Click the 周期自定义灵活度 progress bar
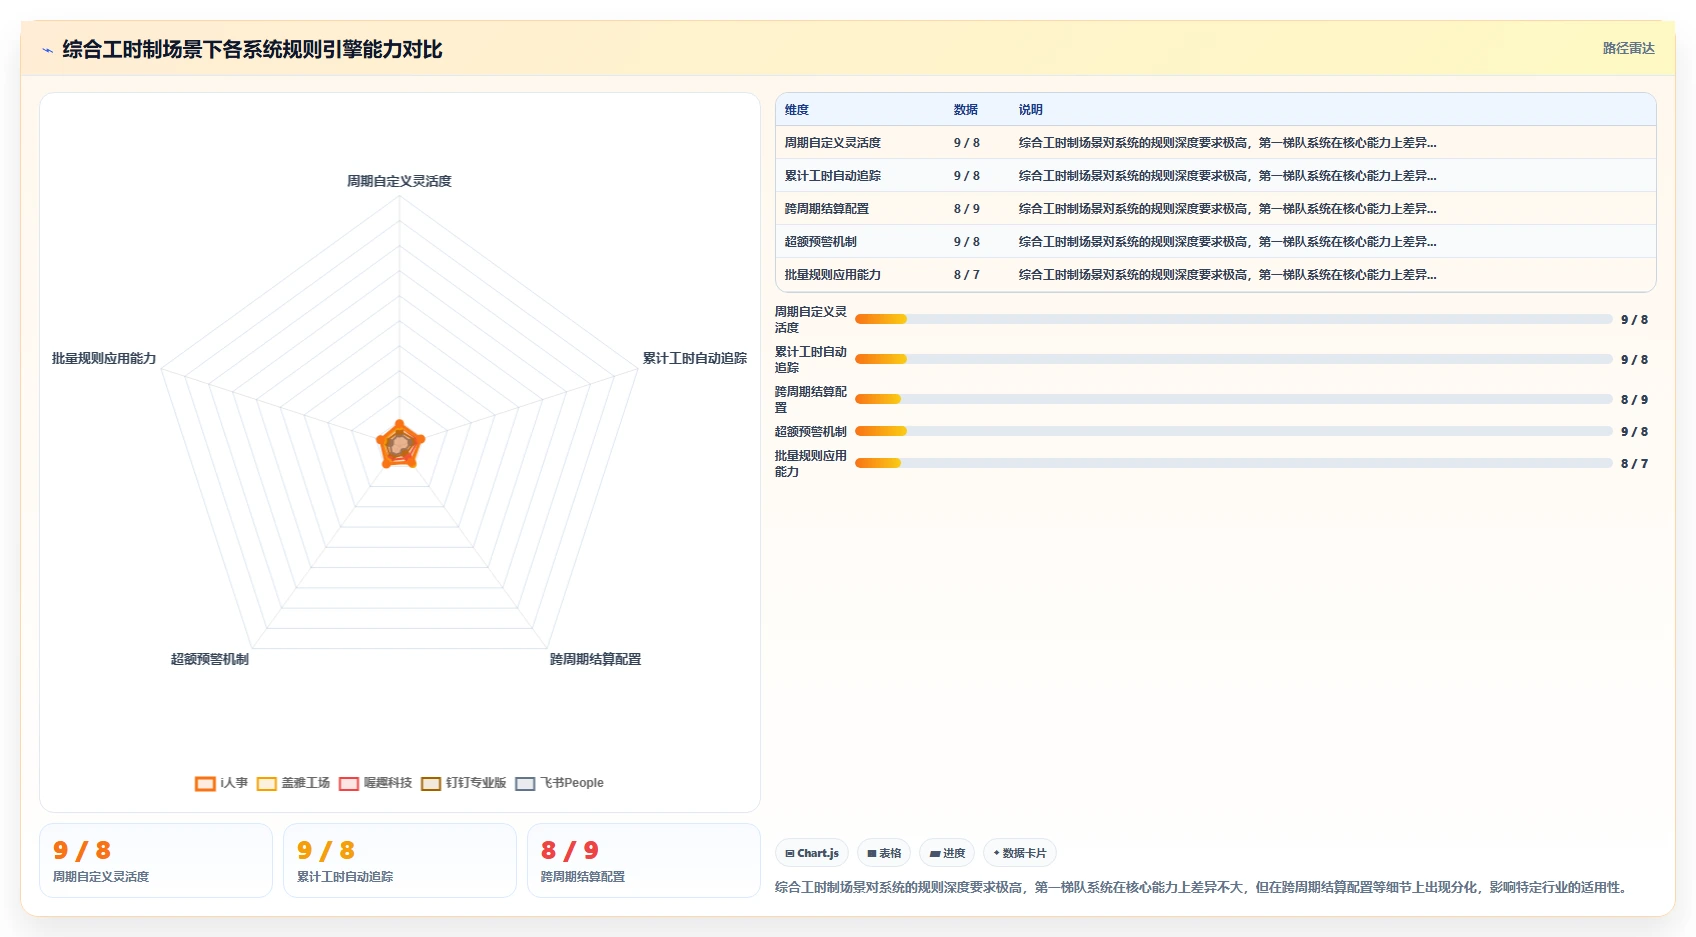1696x937 pixels. coord(1234,319)
